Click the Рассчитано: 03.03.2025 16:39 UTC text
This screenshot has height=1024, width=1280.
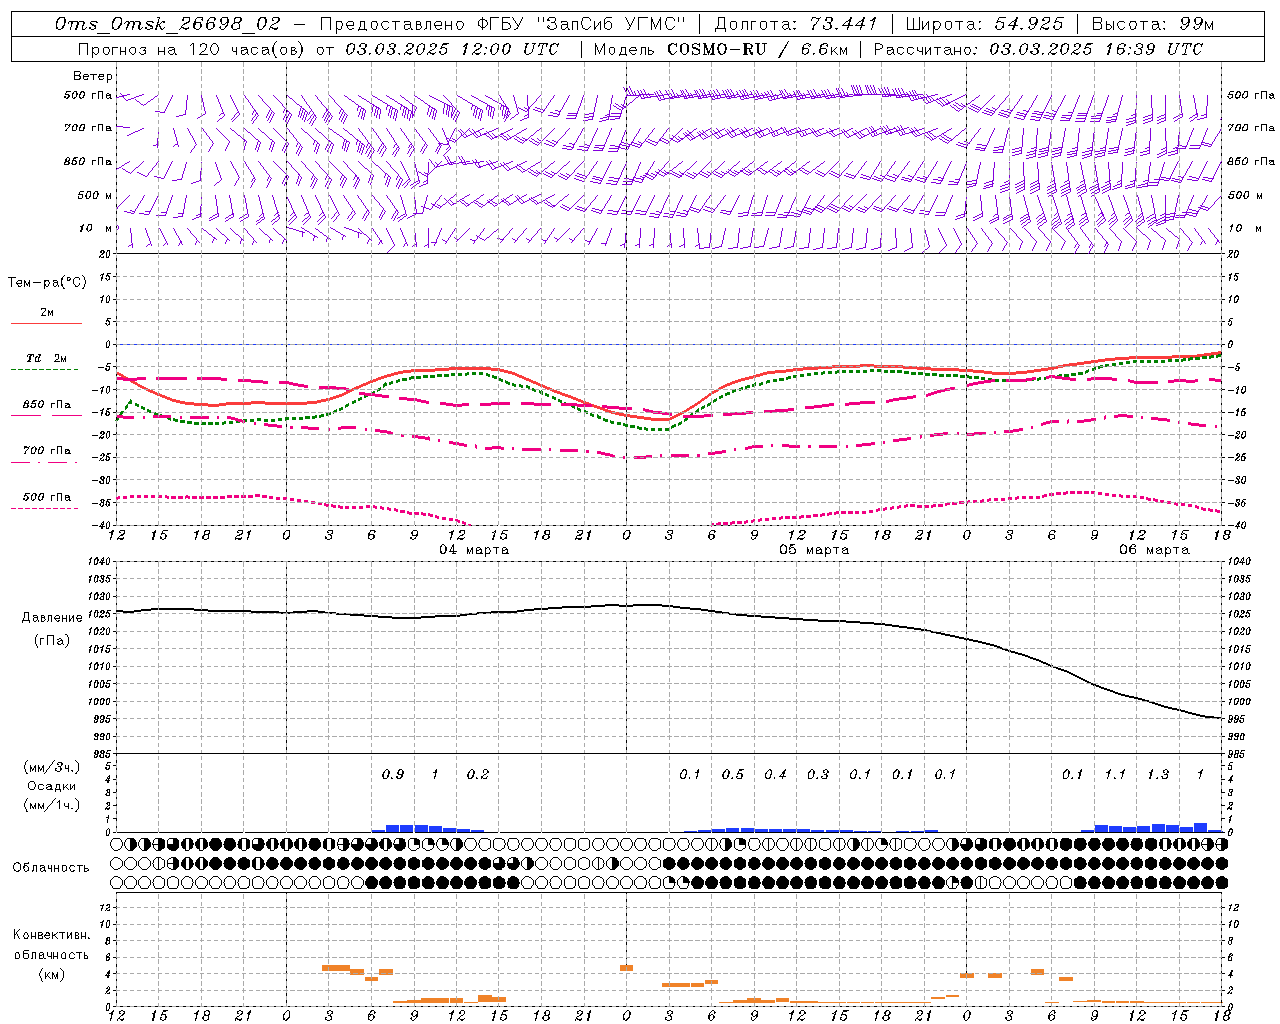(x=1038, y=49)
